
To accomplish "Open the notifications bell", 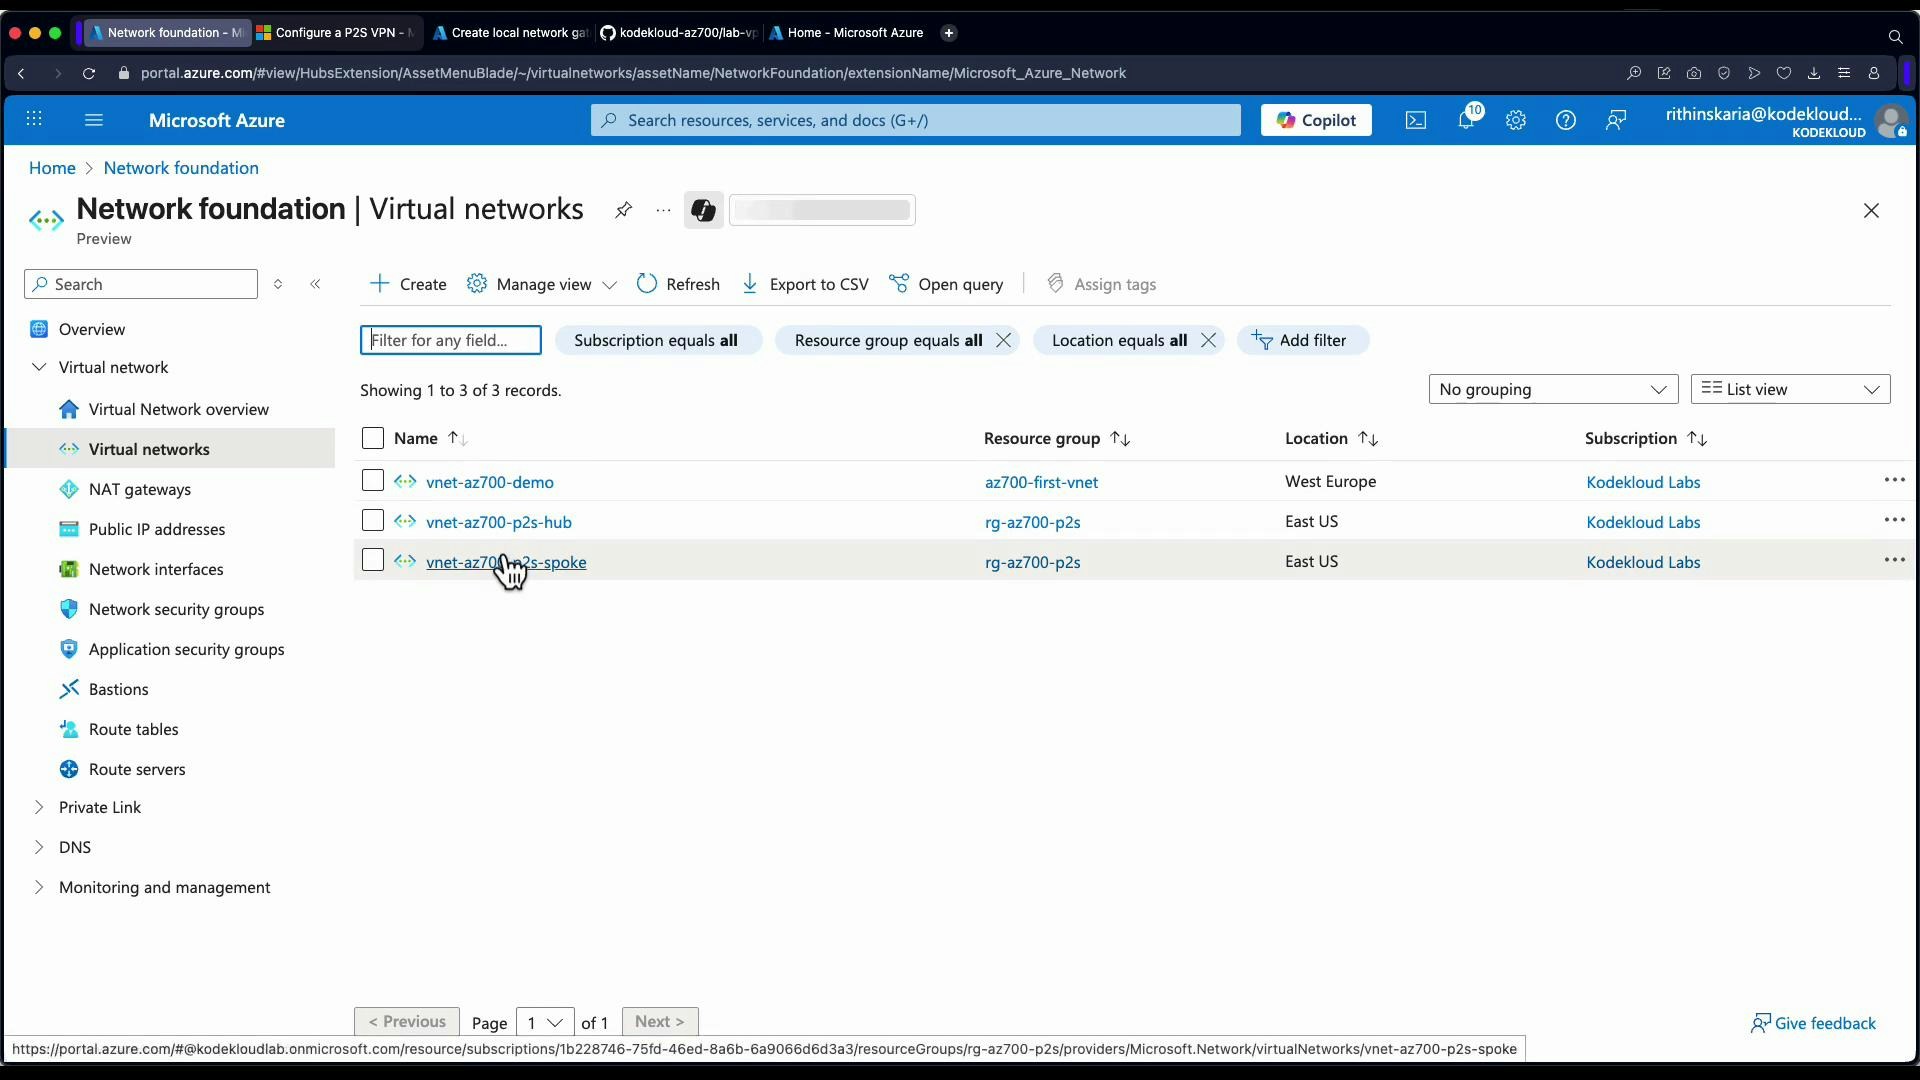I will pyautogui.click(x=1468, y=120).
